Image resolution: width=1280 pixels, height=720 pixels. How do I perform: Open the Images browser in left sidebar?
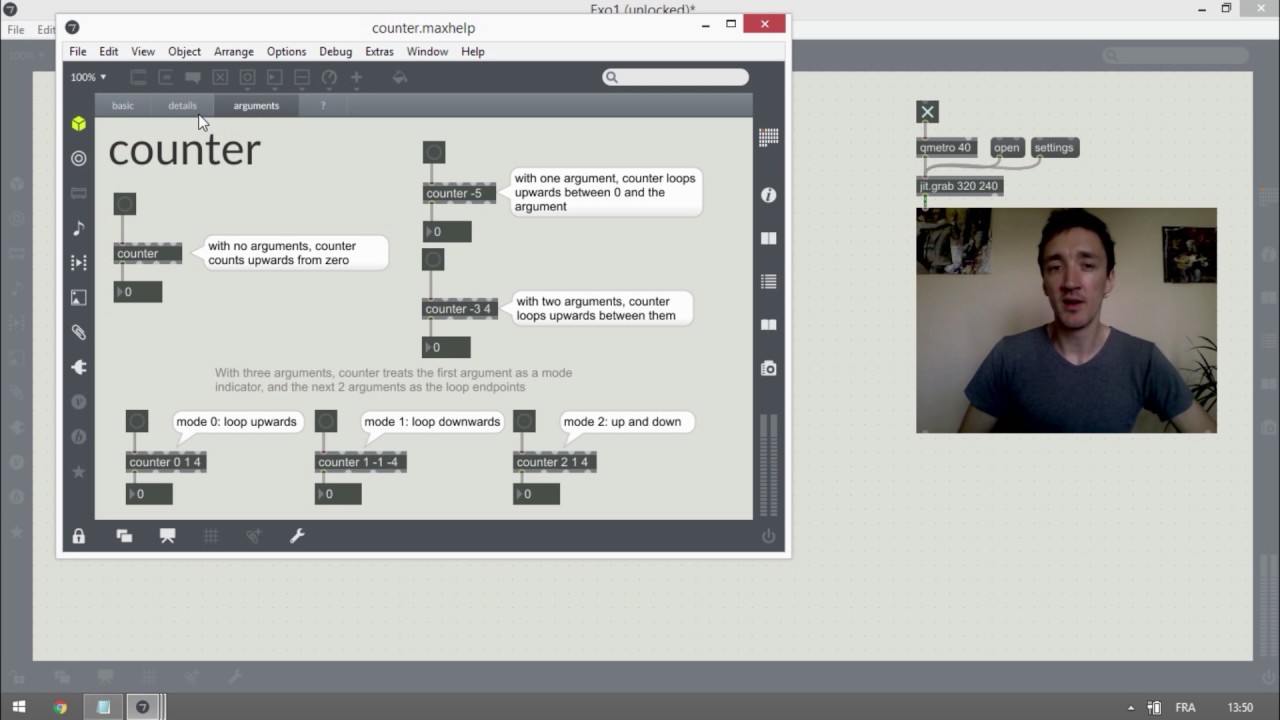[79, 297]
